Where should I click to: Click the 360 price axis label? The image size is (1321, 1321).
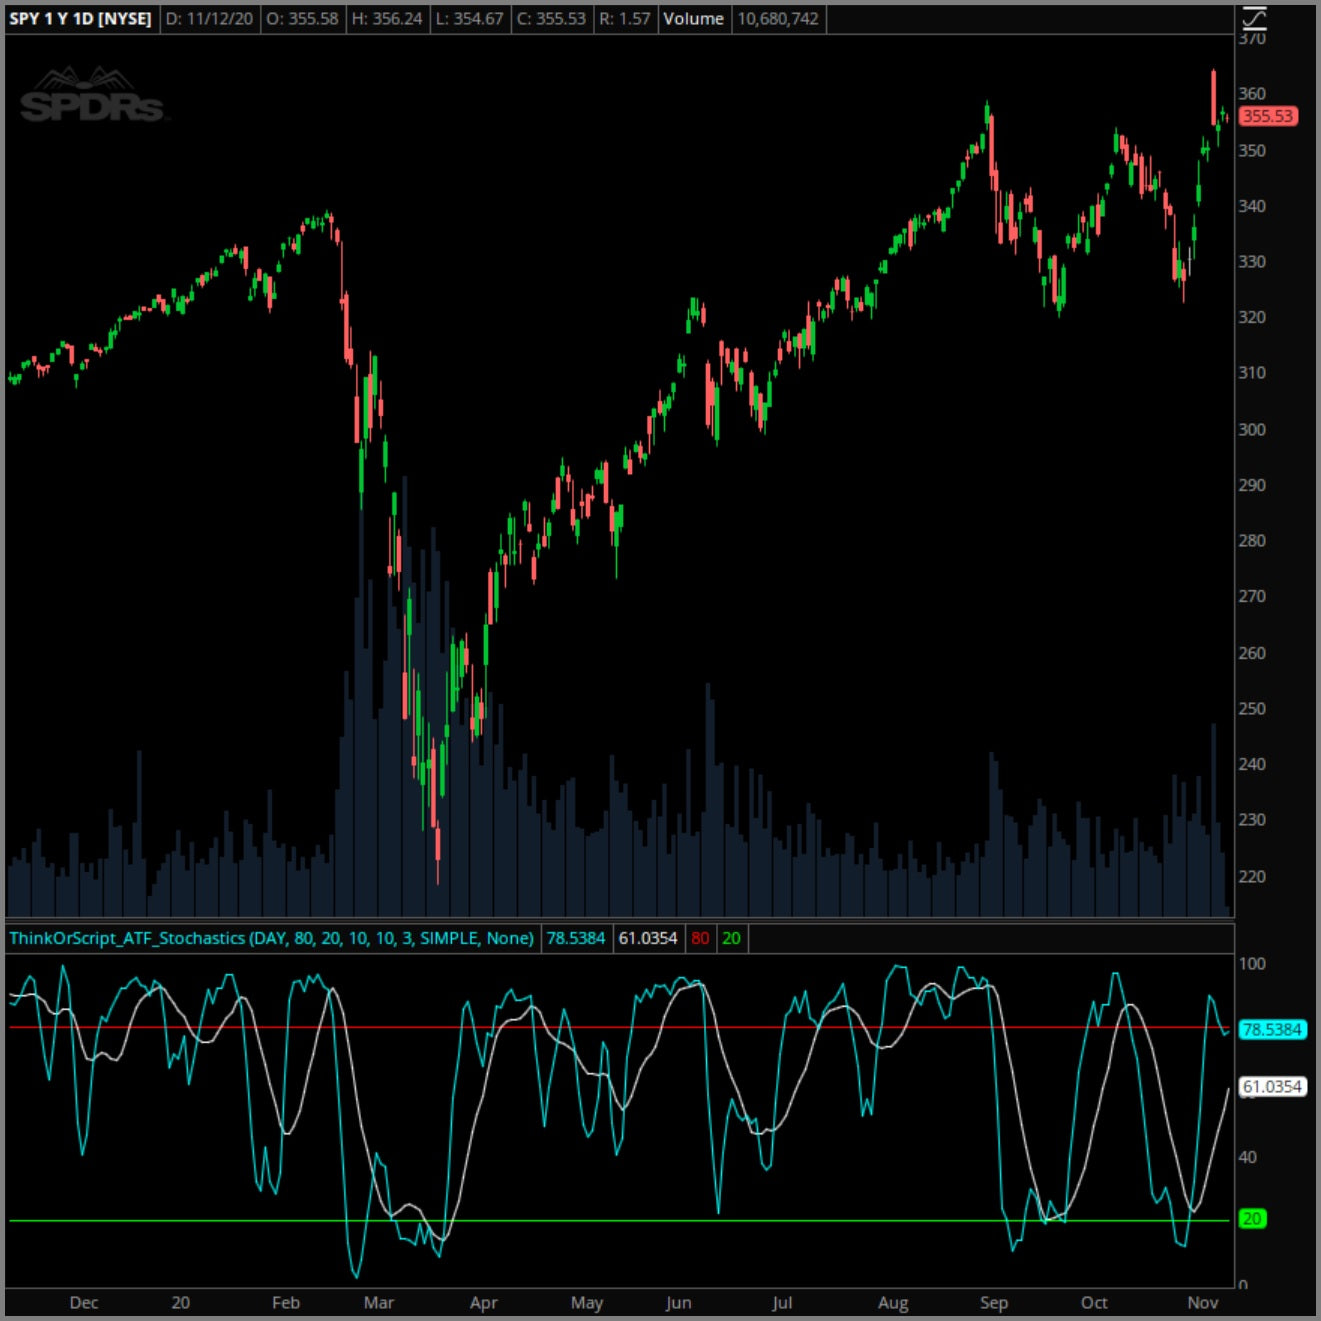click(x=1252, y=94)
